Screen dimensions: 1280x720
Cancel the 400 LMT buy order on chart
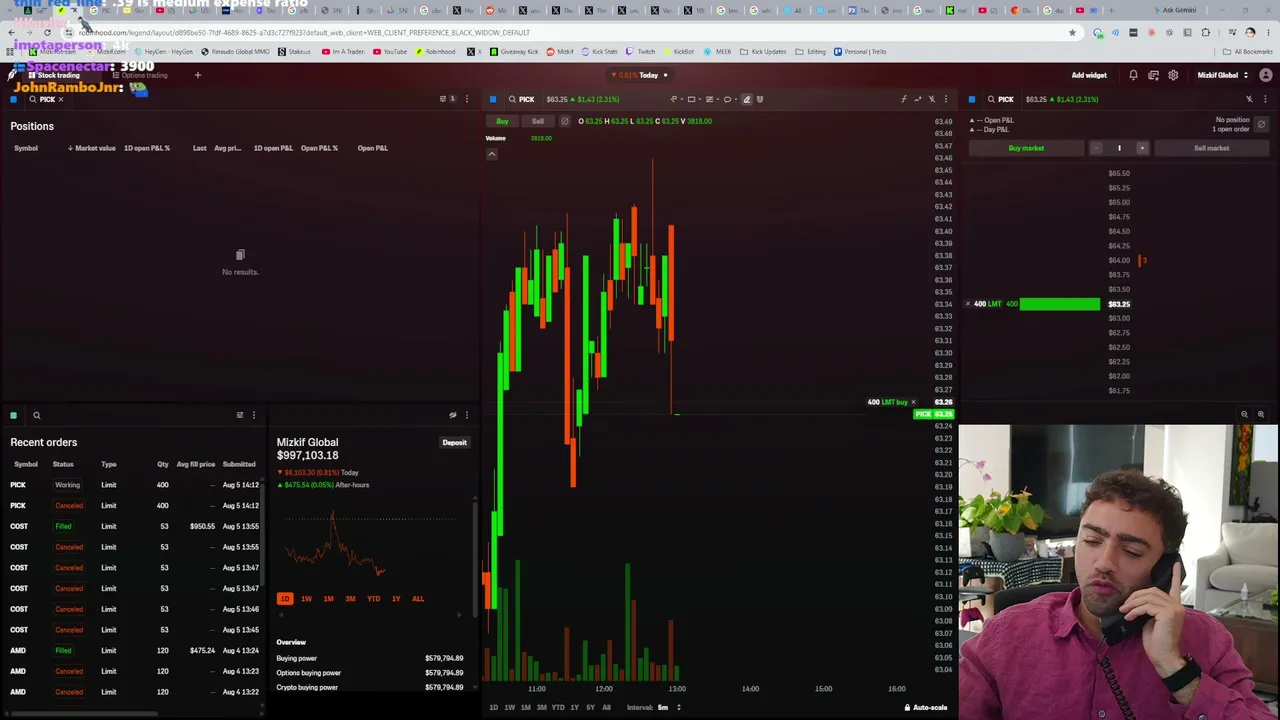(x=913, y=402)
